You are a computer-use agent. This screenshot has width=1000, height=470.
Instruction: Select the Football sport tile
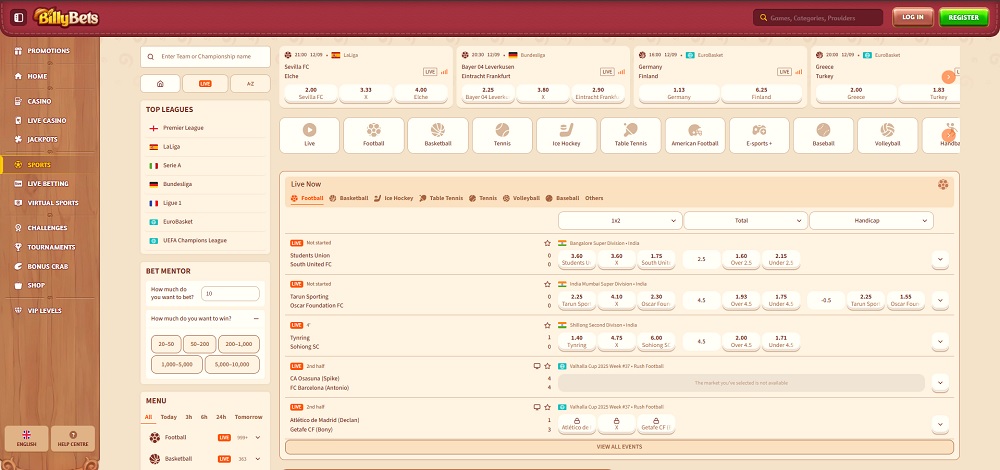(x=374, y=135)
